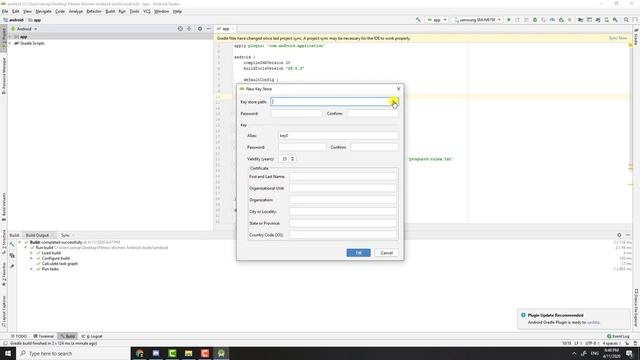Screen dimensions: 640x360
Task: Click the Country Code (XX) field
Action: pyautogui.click(x=343, y=235)
